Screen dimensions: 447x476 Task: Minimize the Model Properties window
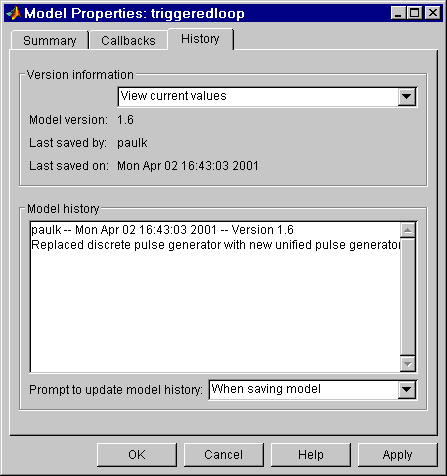pos(398,13)
